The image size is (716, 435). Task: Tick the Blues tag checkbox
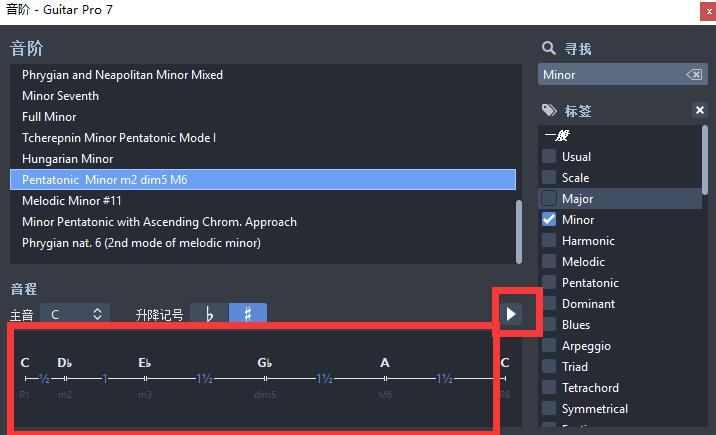click(549, 325)
